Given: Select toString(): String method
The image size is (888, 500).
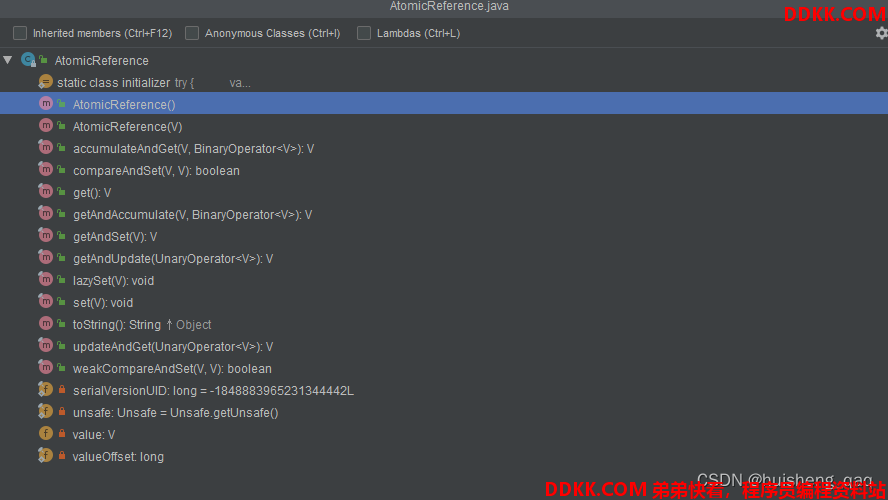Looking at the screenshot, I should point(444,324).
